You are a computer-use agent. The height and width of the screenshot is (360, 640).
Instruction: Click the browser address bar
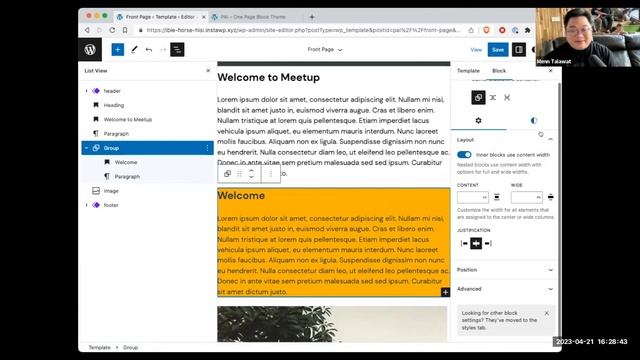coord(303,30)
